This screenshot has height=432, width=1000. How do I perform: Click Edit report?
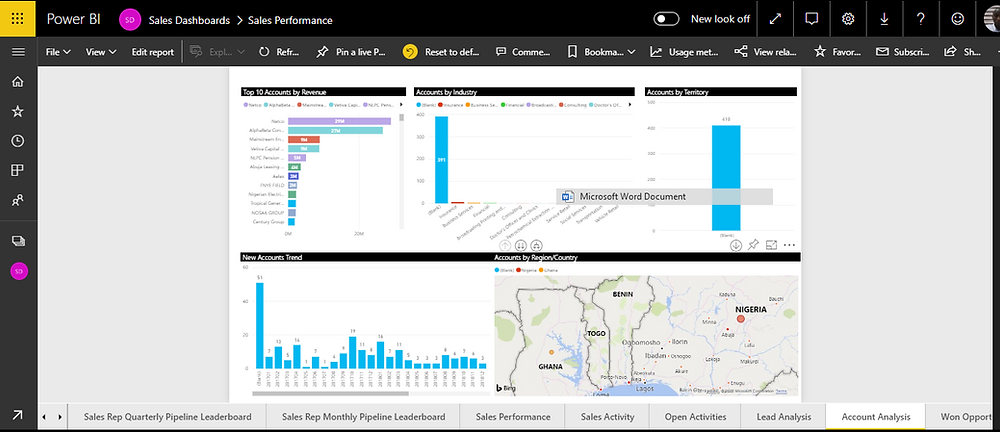[152, 52]
